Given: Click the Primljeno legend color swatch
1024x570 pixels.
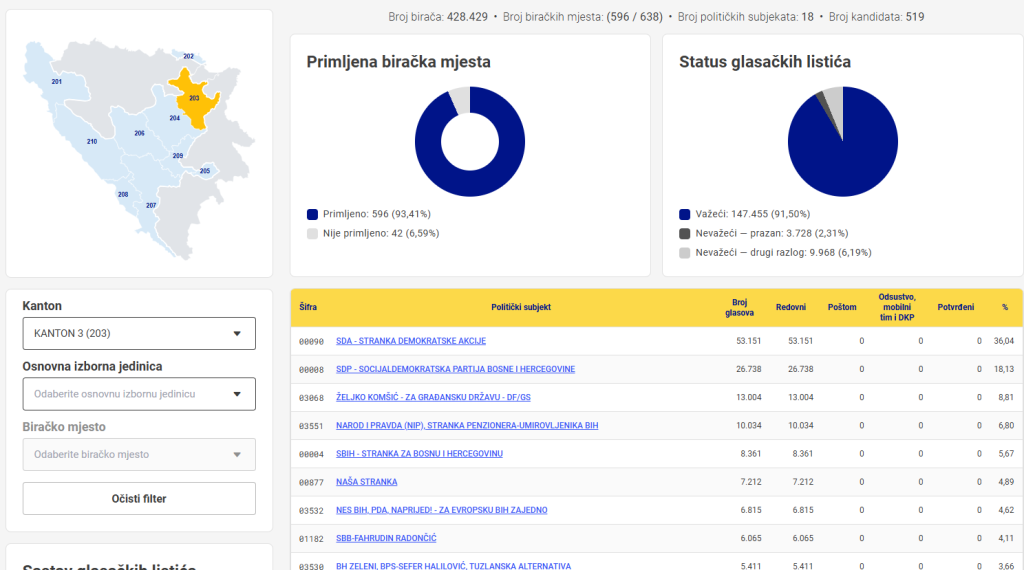Looking at the screenshot, I should (312, 214).
